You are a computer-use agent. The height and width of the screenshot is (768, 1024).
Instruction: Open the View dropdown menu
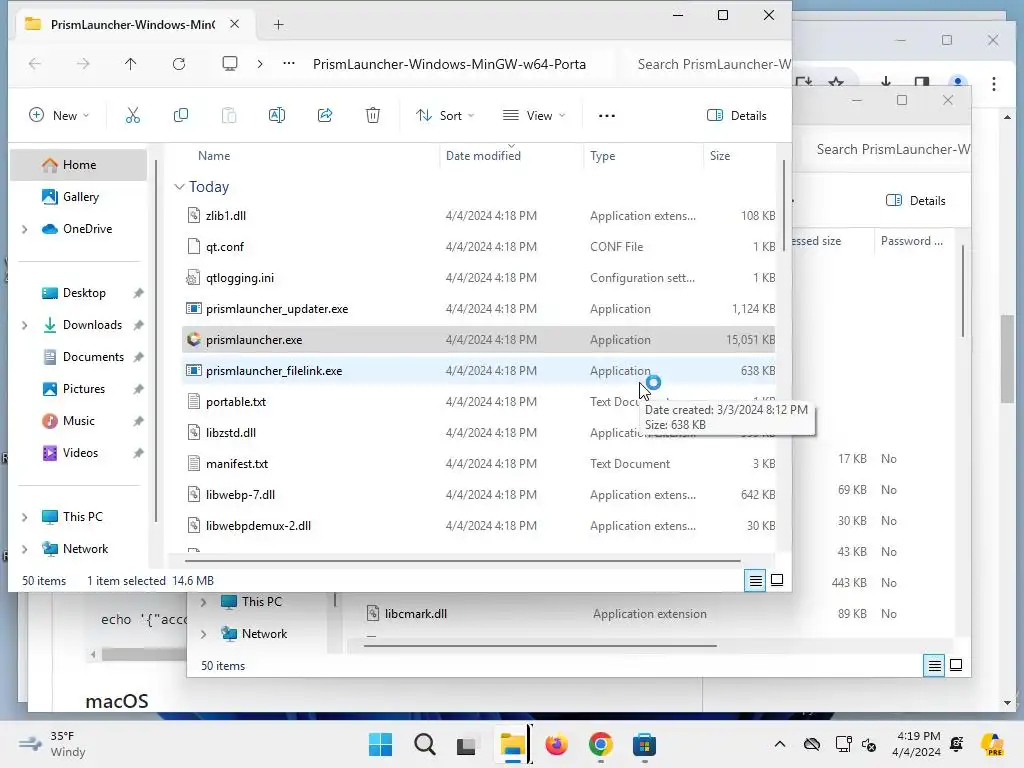[x=534, y=116]
